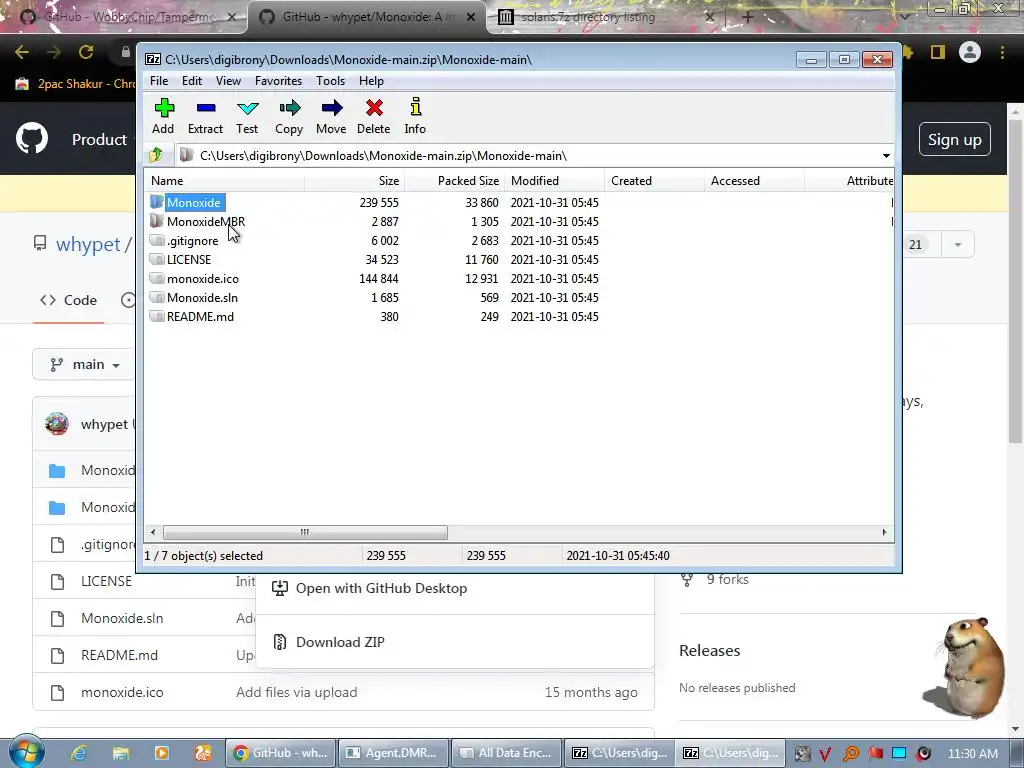This screenshot has height=768, width=1024.
Task: Open the Chrome profile avatar
Action: click(x=970, y=52)
